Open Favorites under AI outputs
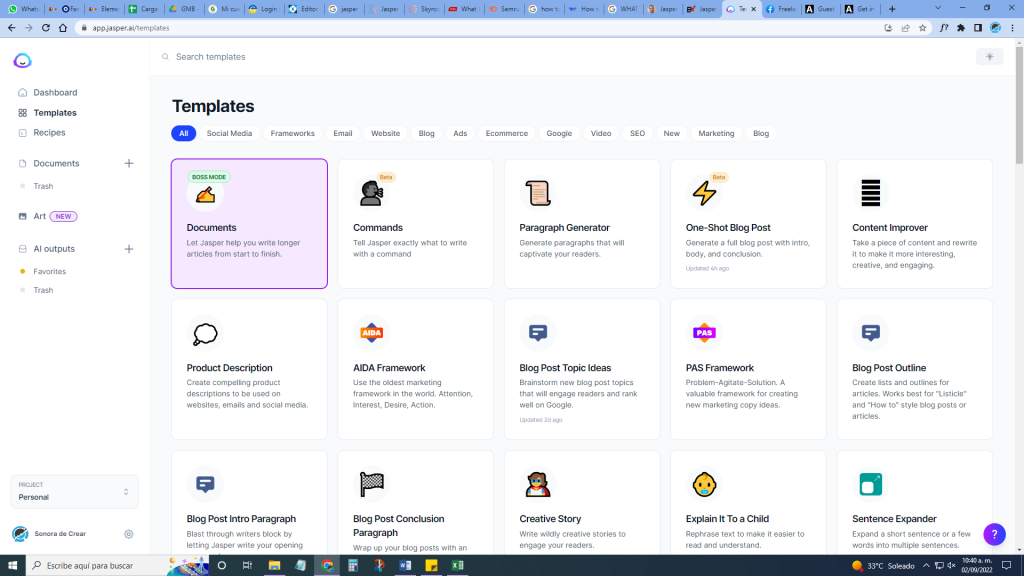The height and width of the screenshot is (576, 1024). (50, 272)
